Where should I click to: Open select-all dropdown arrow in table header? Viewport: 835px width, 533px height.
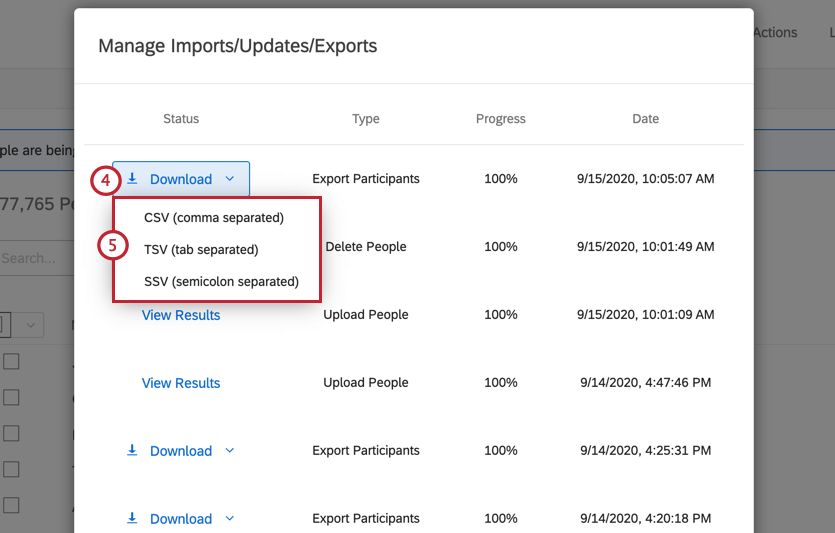[29, 324]
